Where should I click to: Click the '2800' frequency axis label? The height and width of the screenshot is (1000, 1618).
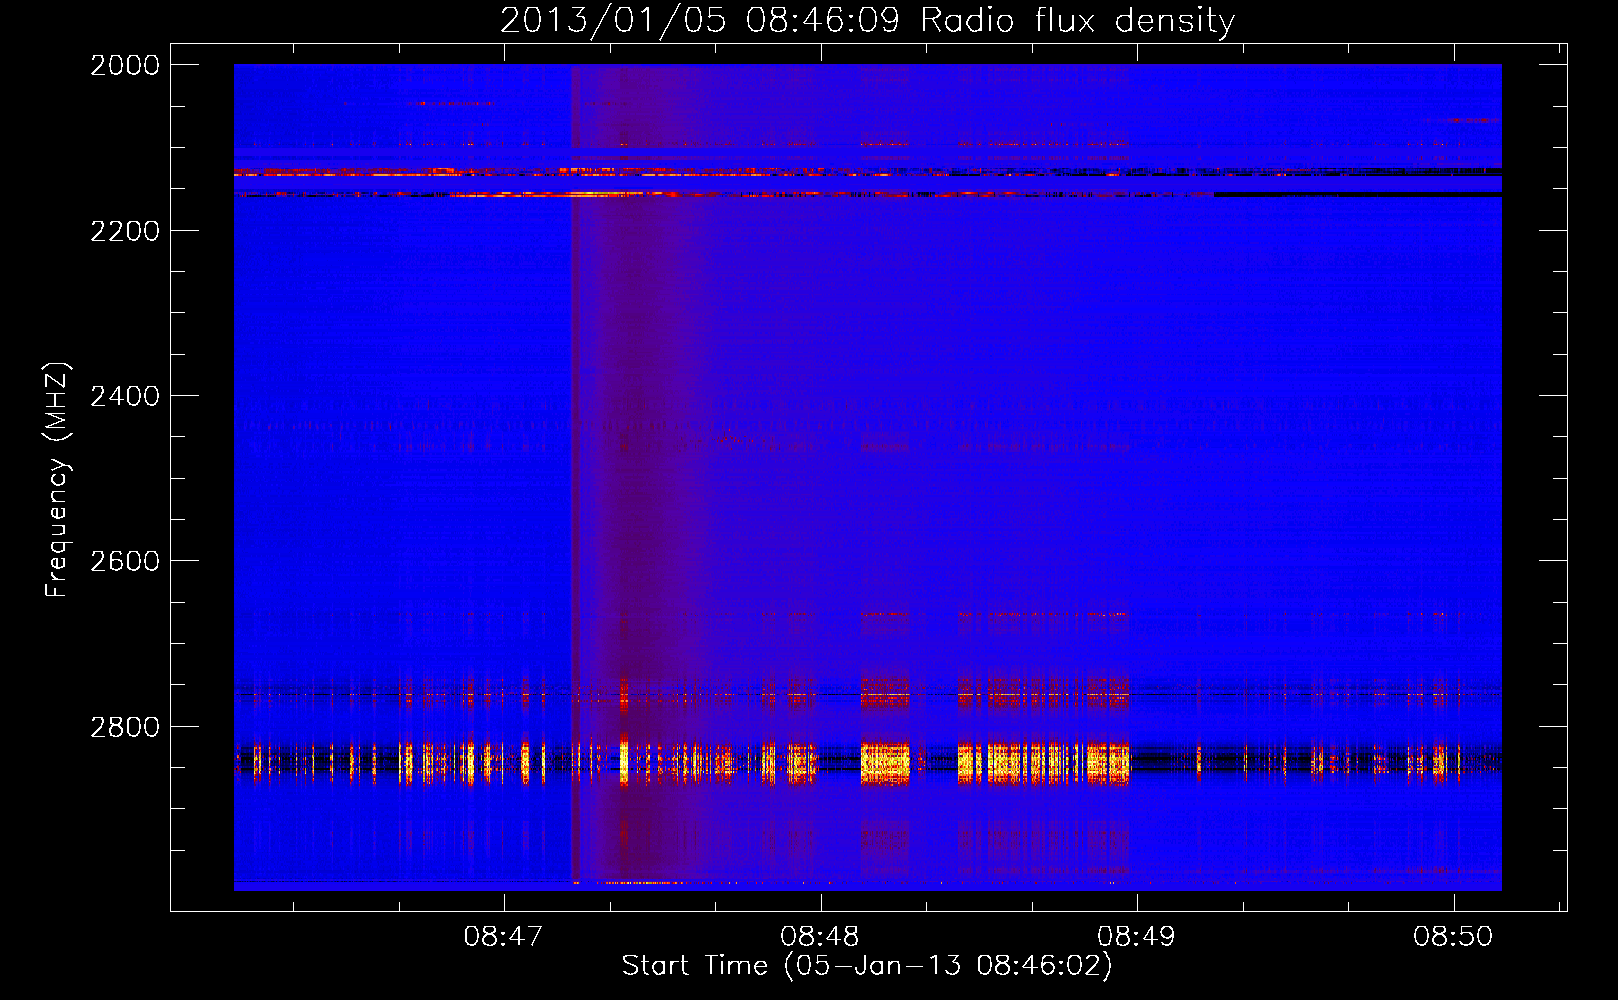[125, 726]
